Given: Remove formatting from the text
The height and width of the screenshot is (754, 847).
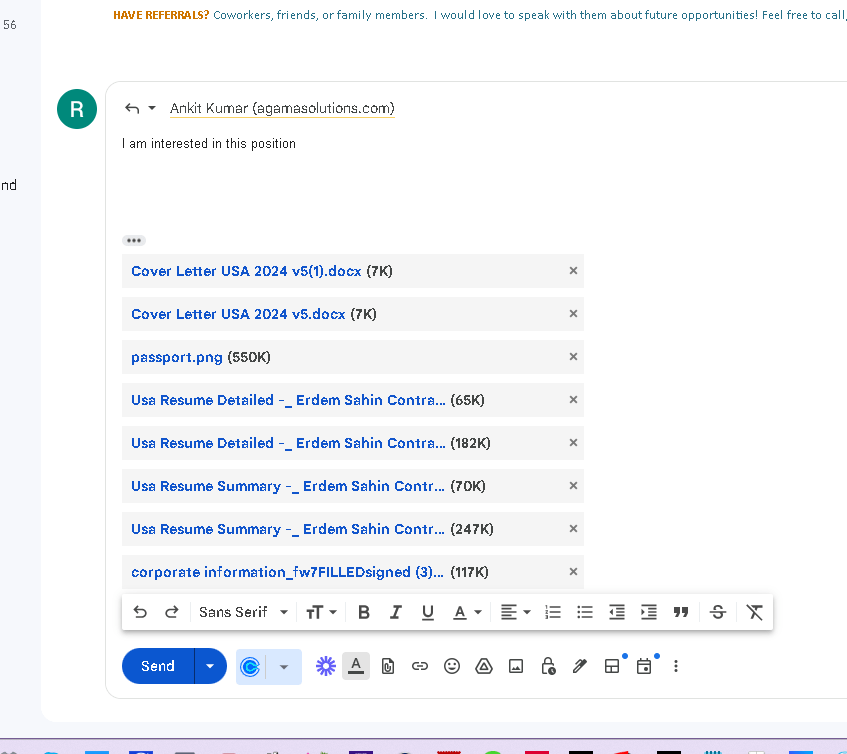Looking at the screenshot, I should tap(754, 612).
